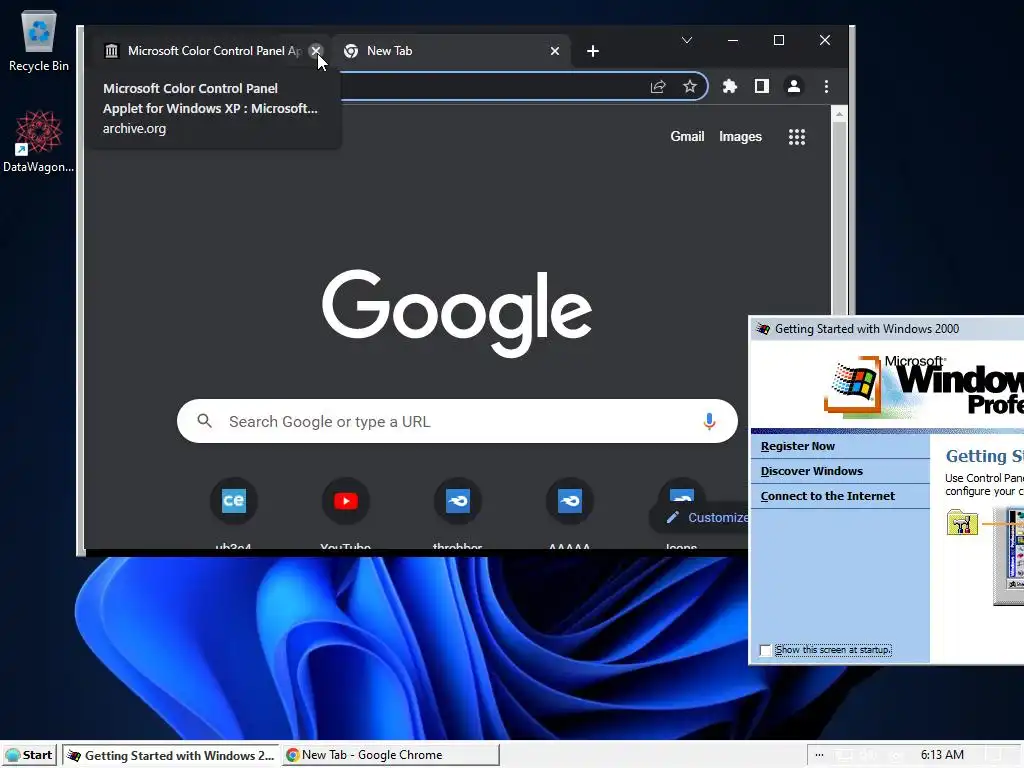Screen dimensions: 1024x768
Task: Open the Start menu
Action: tap(29, 755)
